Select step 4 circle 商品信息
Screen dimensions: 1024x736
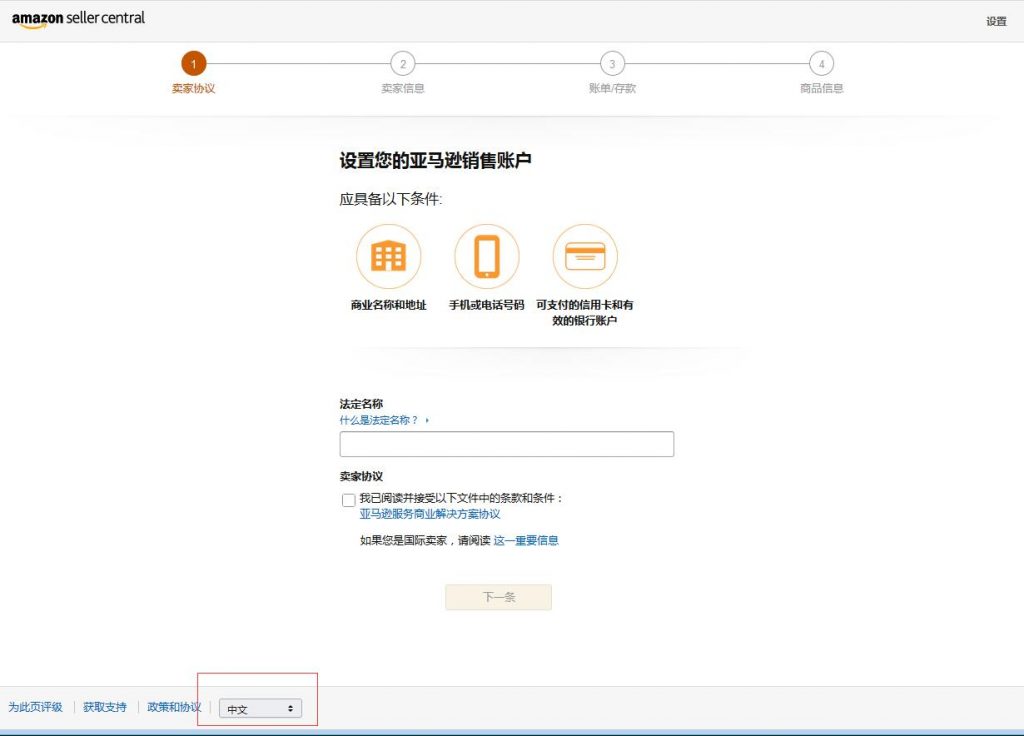(x=821, y=64)
